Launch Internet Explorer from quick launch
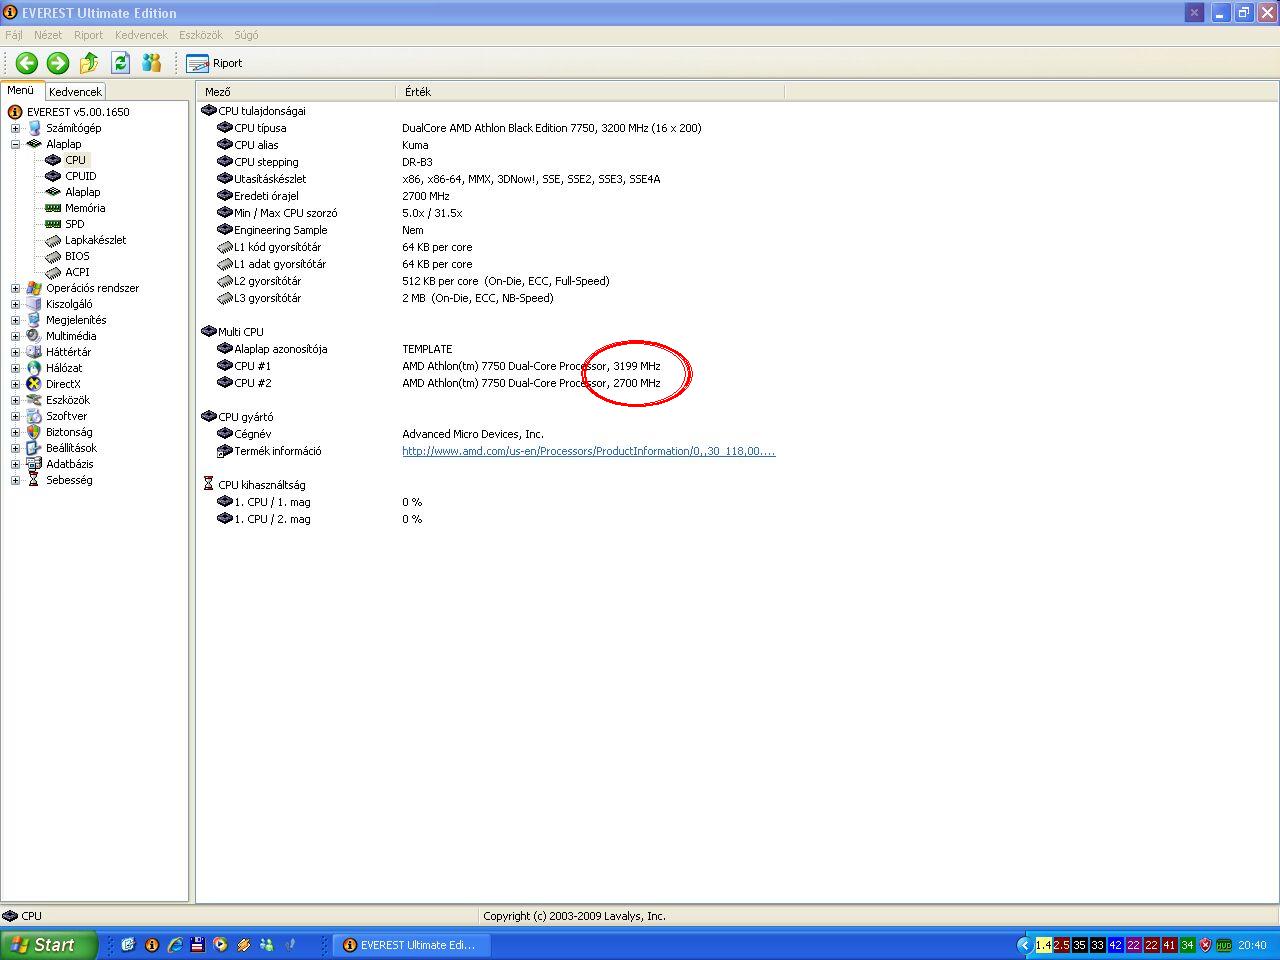The height and width of the screenshot is (960, 1280). 175,944
